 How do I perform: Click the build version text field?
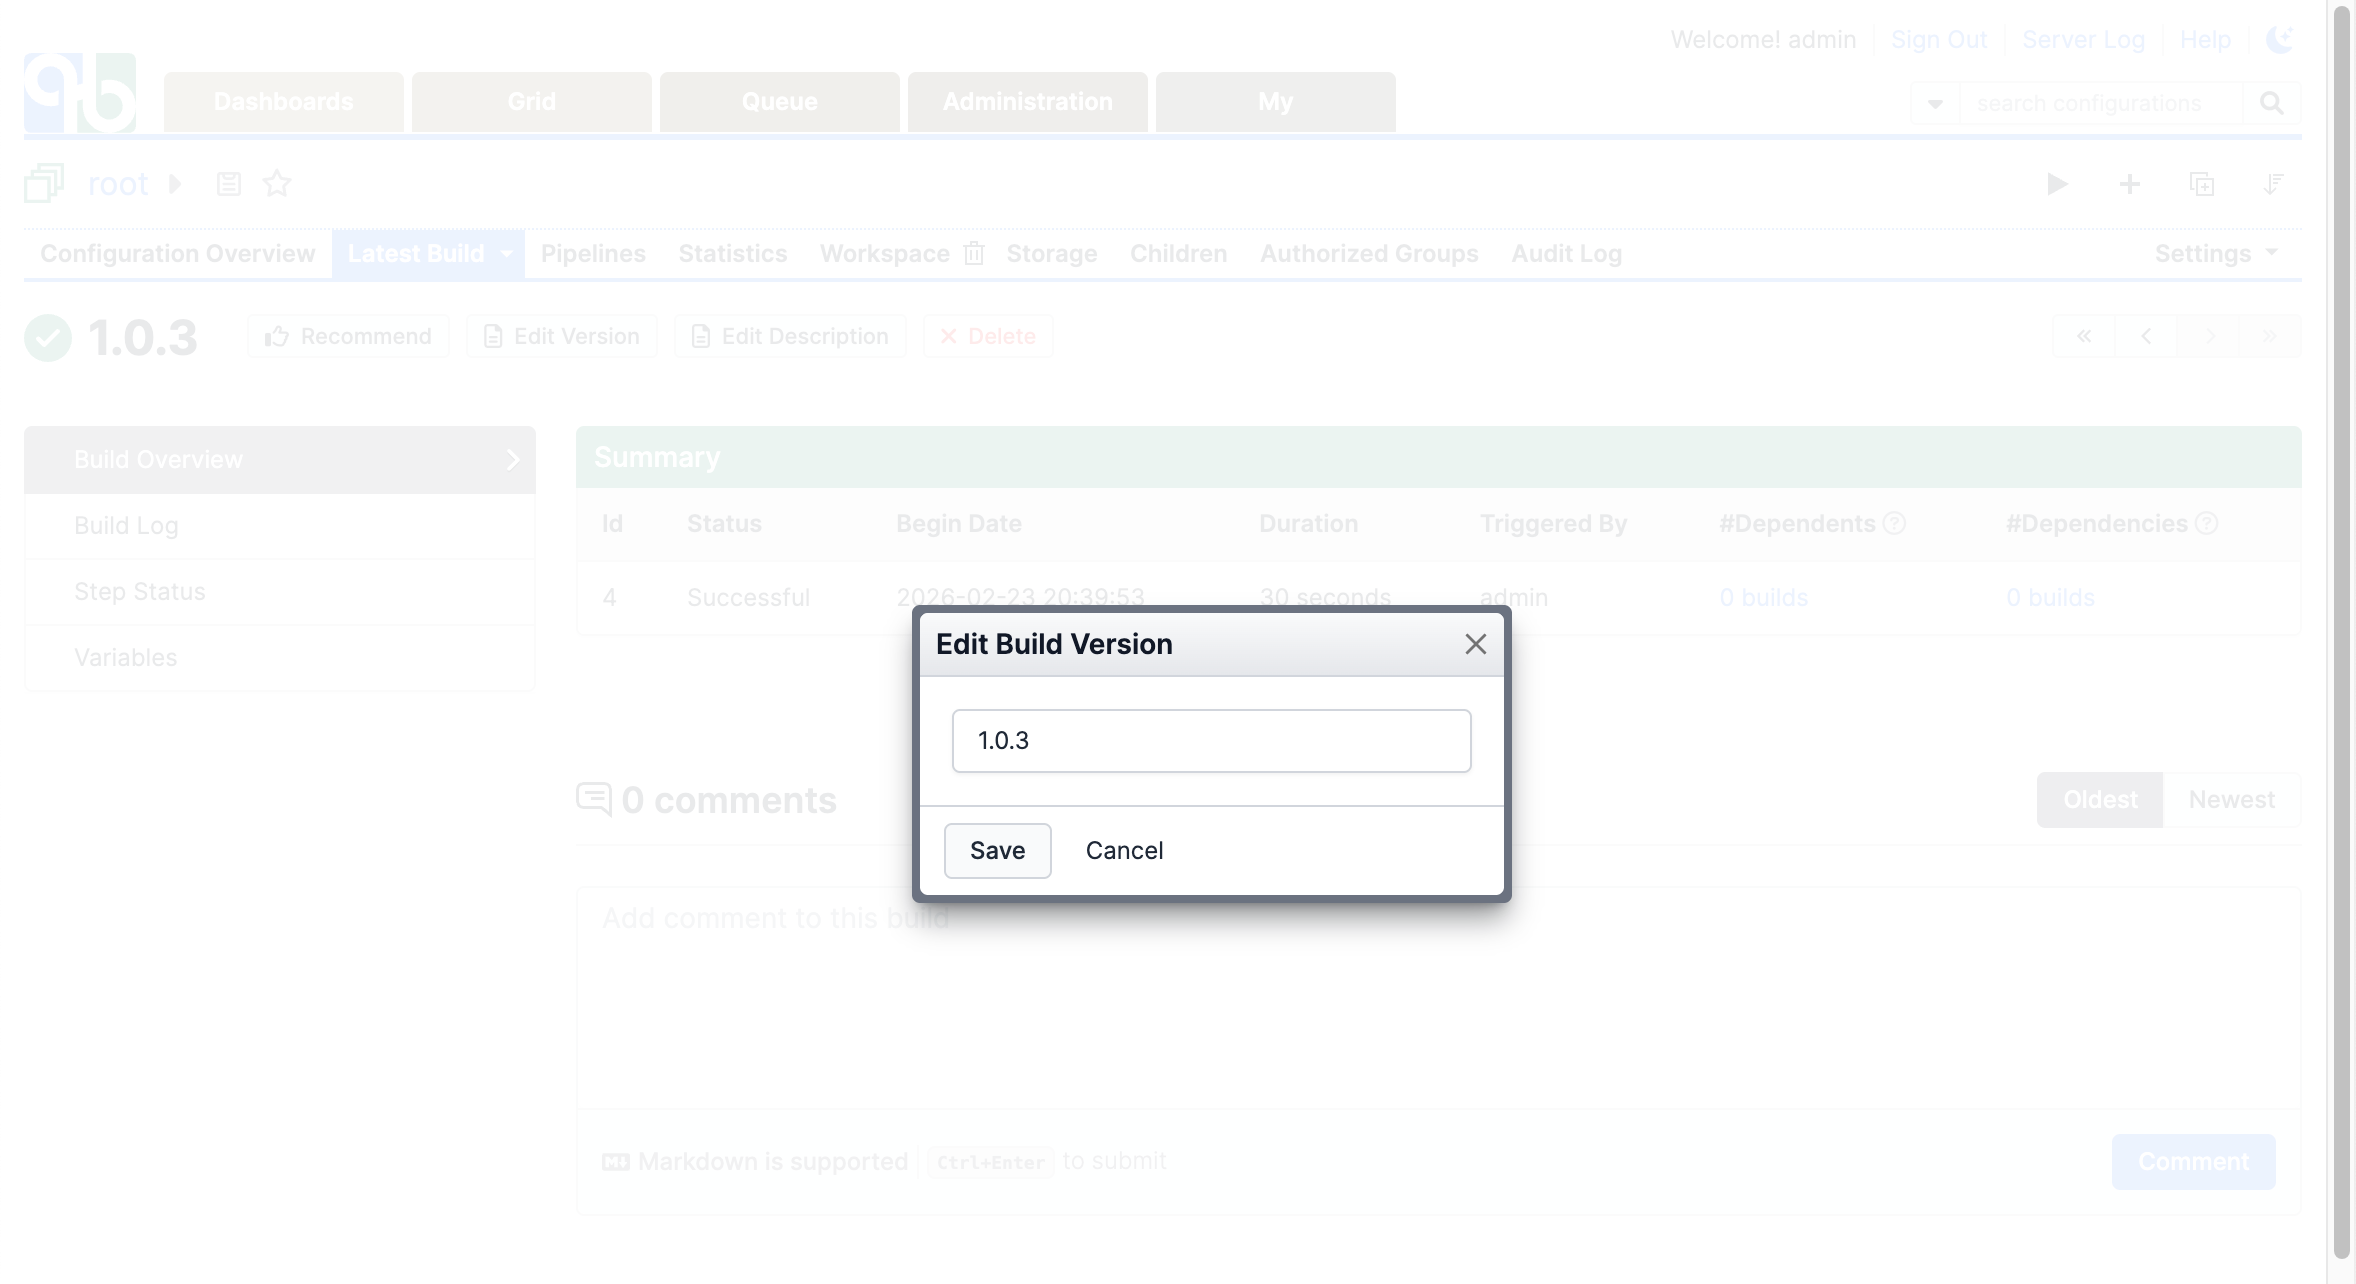coord(1211,741)
